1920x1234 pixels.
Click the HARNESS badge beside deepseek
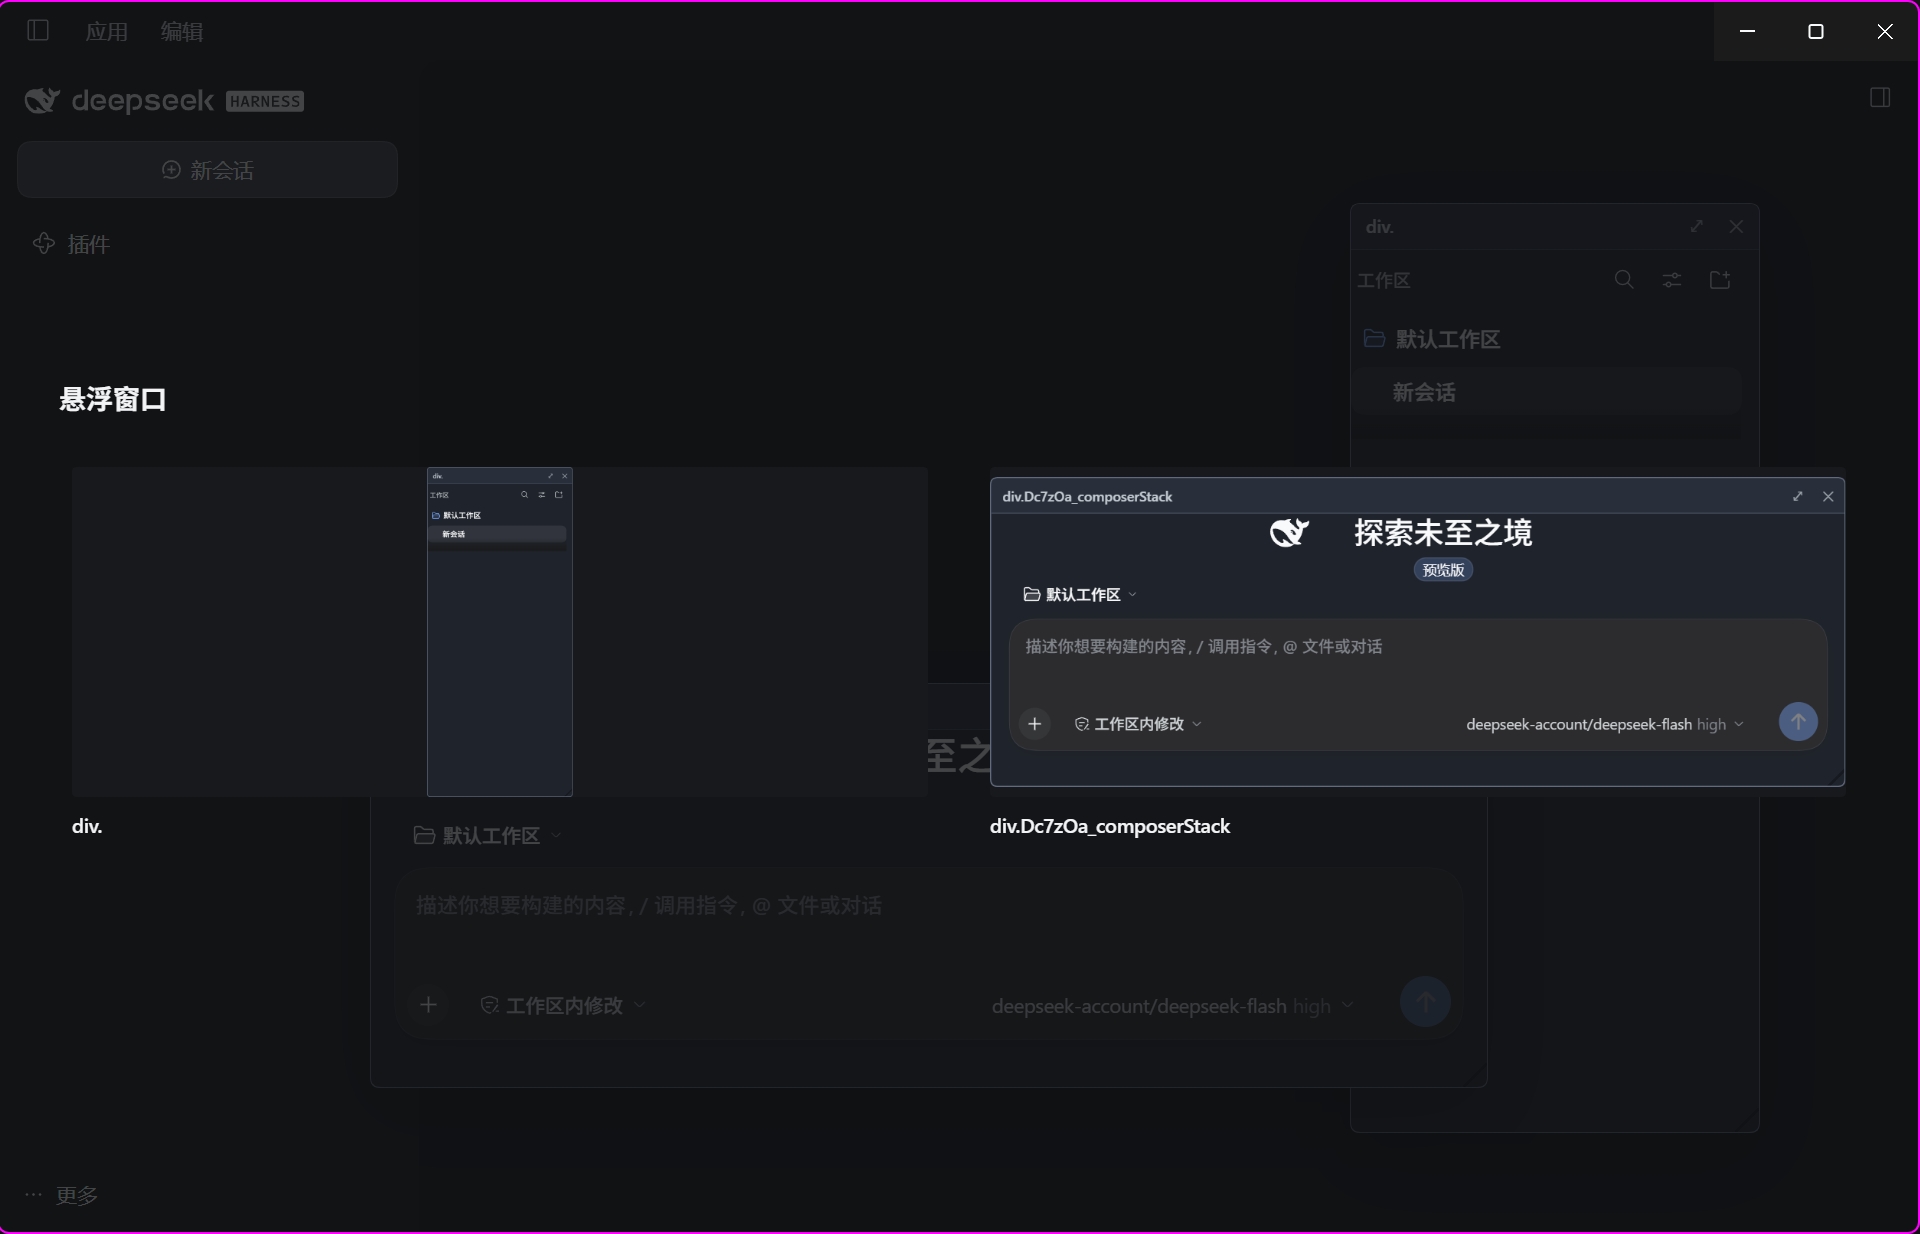[265, 101]
